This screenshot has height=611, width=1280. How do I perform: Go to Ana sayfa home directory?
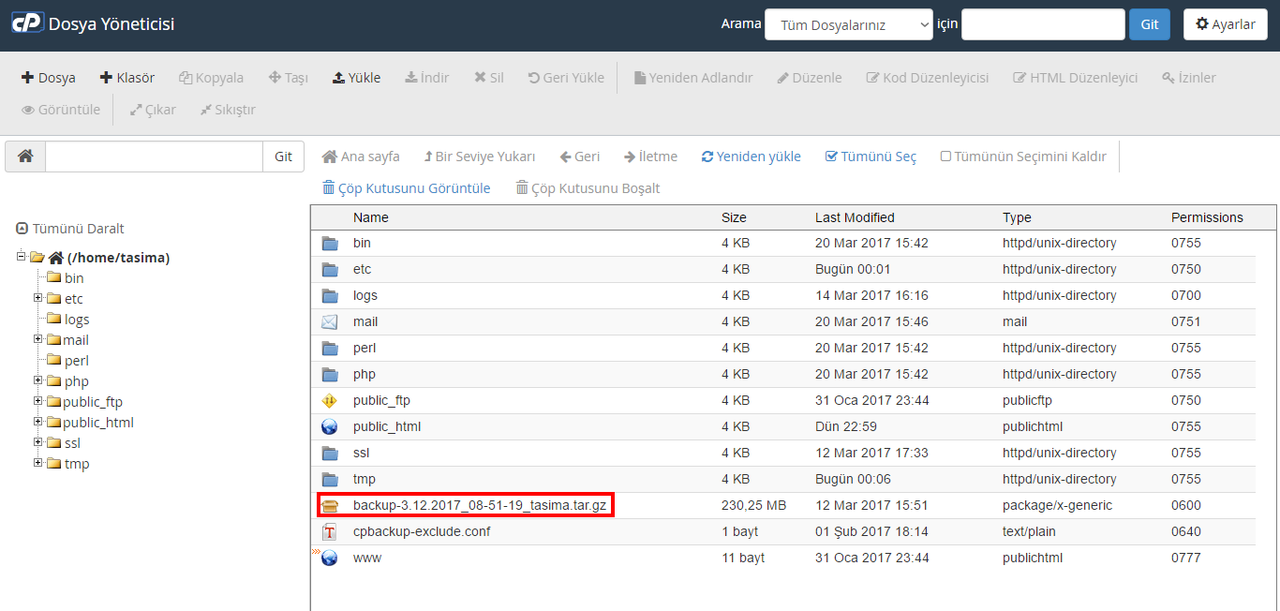pos(360,156)
